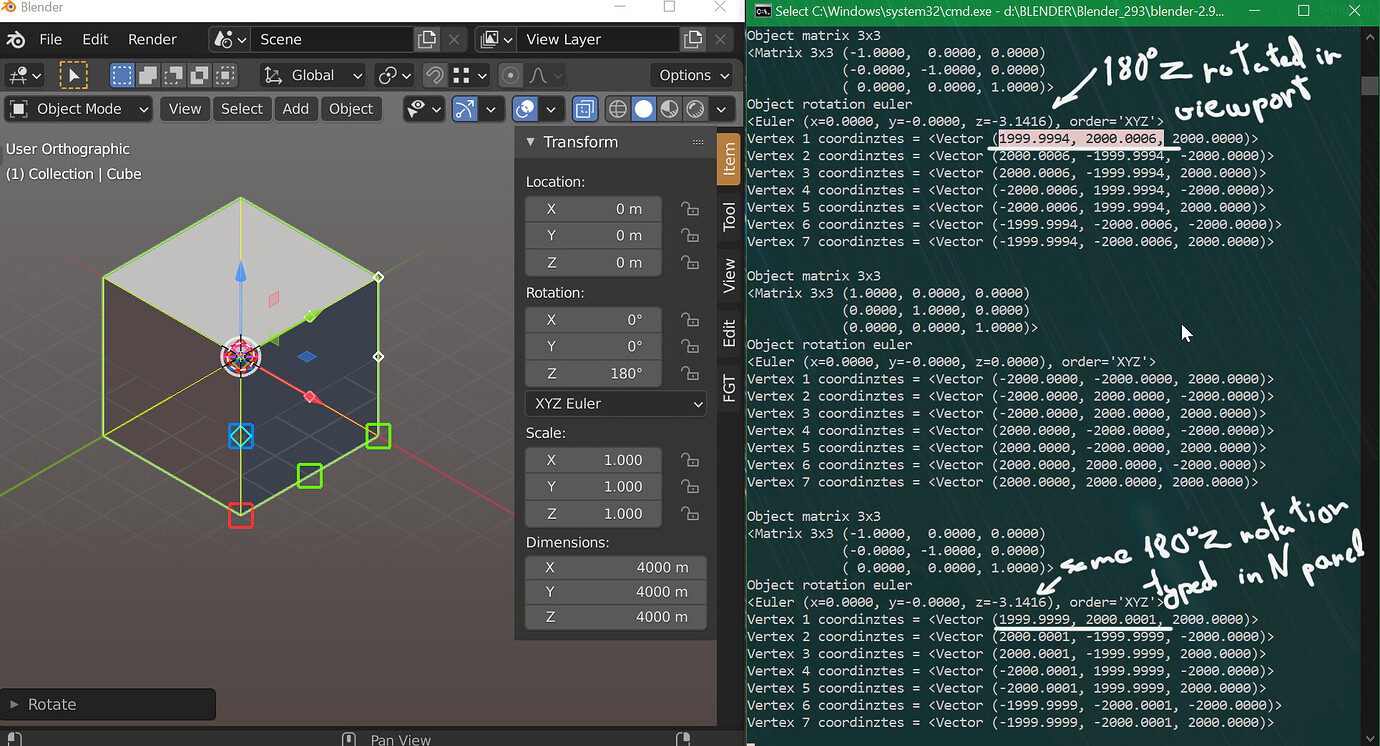Screen dimensions: 1380x746
Task: Collapse the Transform panel
Action: click(530, 142)
